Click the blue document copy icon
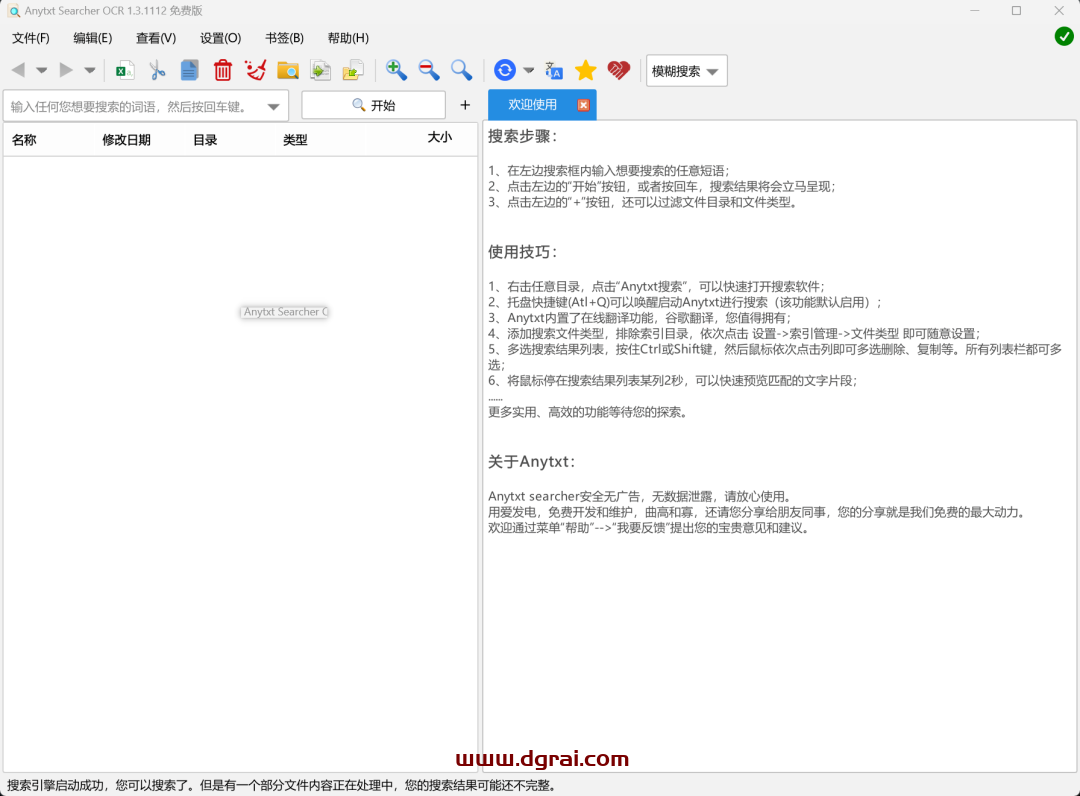Screen dimensions: 1080x796 point(189,70)
